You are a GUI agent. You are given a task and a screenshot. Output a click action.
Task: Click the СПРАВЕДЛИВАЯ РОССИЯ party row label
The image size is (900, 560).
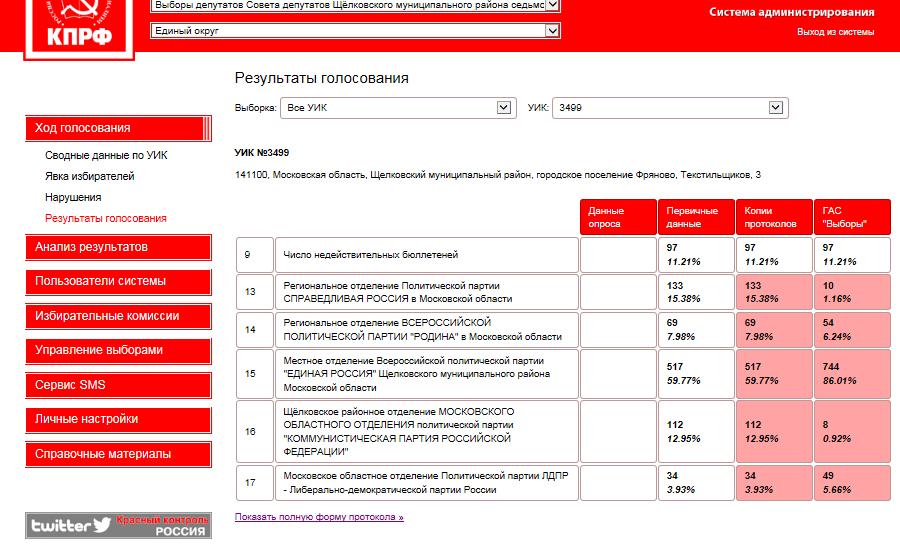[426, 292]
